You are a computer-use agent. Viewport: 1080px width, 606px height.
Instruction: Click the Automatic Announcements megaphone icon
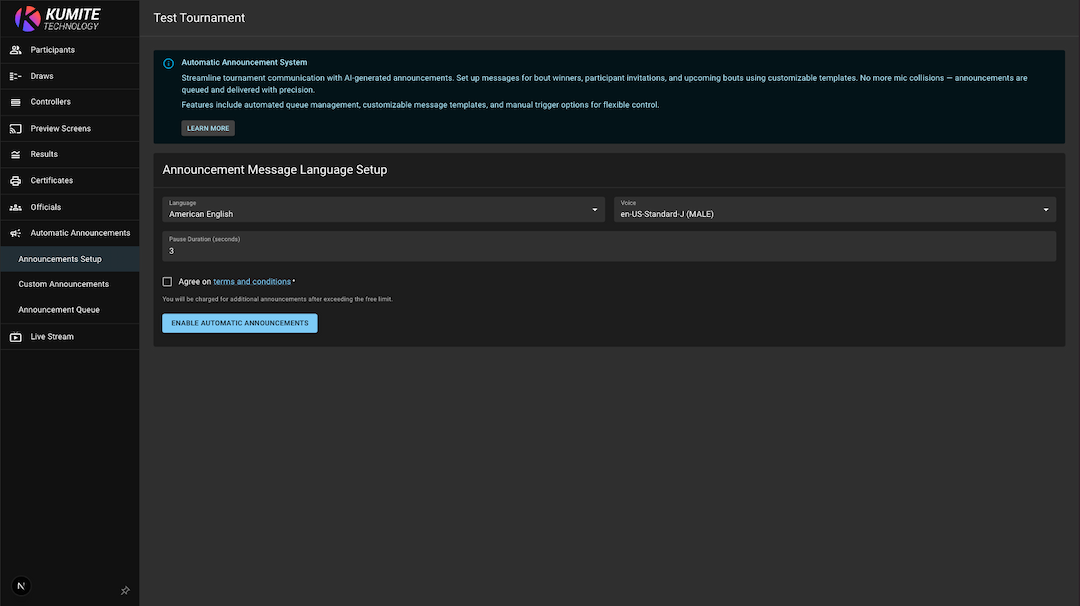tap(15, 233)
